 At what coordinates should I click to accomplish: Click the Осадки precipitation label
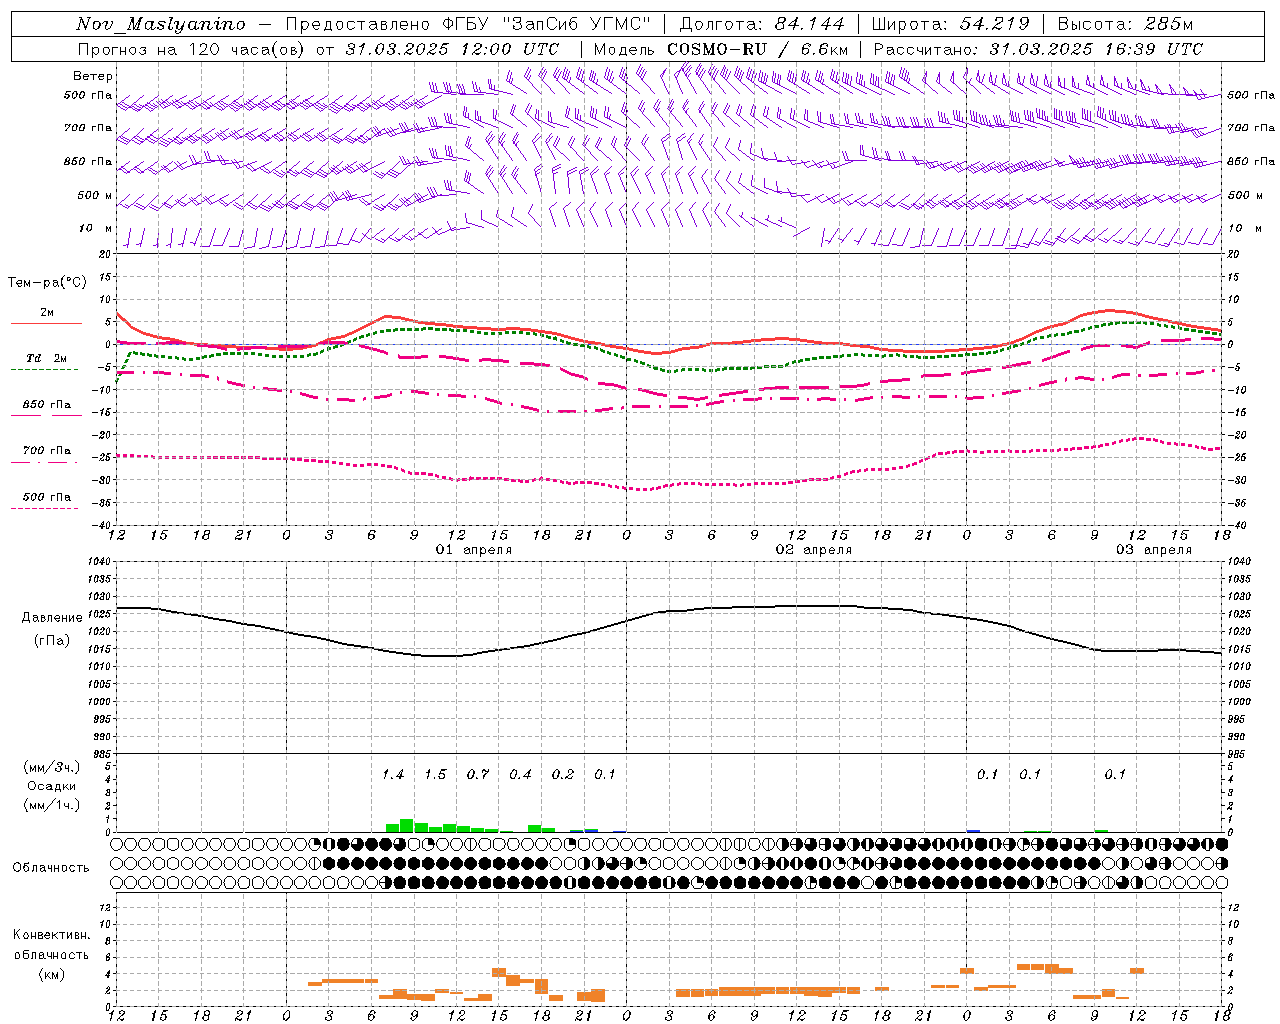click(x=52, y=786)
